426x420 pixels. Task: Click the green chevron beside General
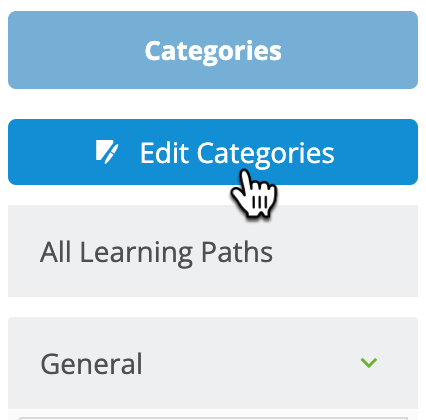(x=369, y=363)
